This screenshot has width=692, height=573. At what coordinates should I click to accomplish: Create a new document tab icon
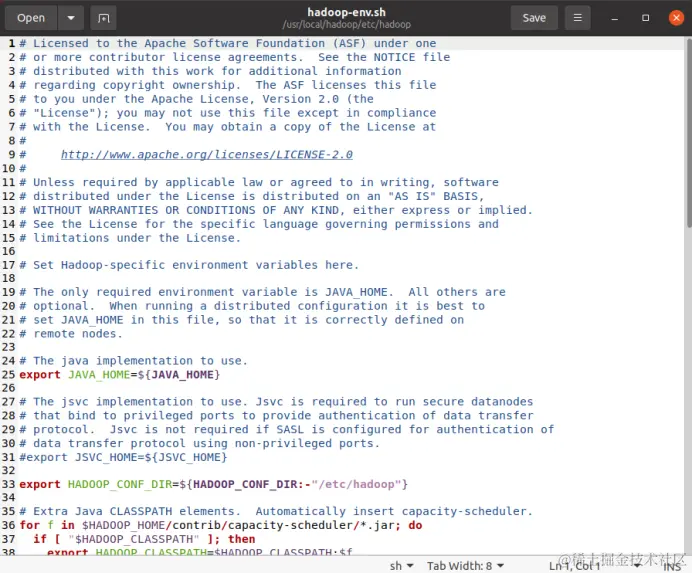pyautogui.click(x=103, y=18)
